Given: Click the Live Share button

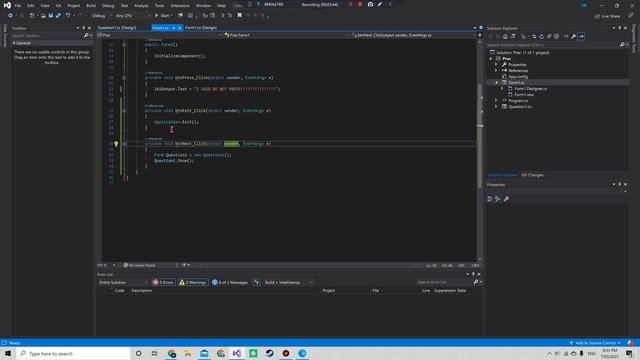Looking at the screenshot, I should coord(607,16).
